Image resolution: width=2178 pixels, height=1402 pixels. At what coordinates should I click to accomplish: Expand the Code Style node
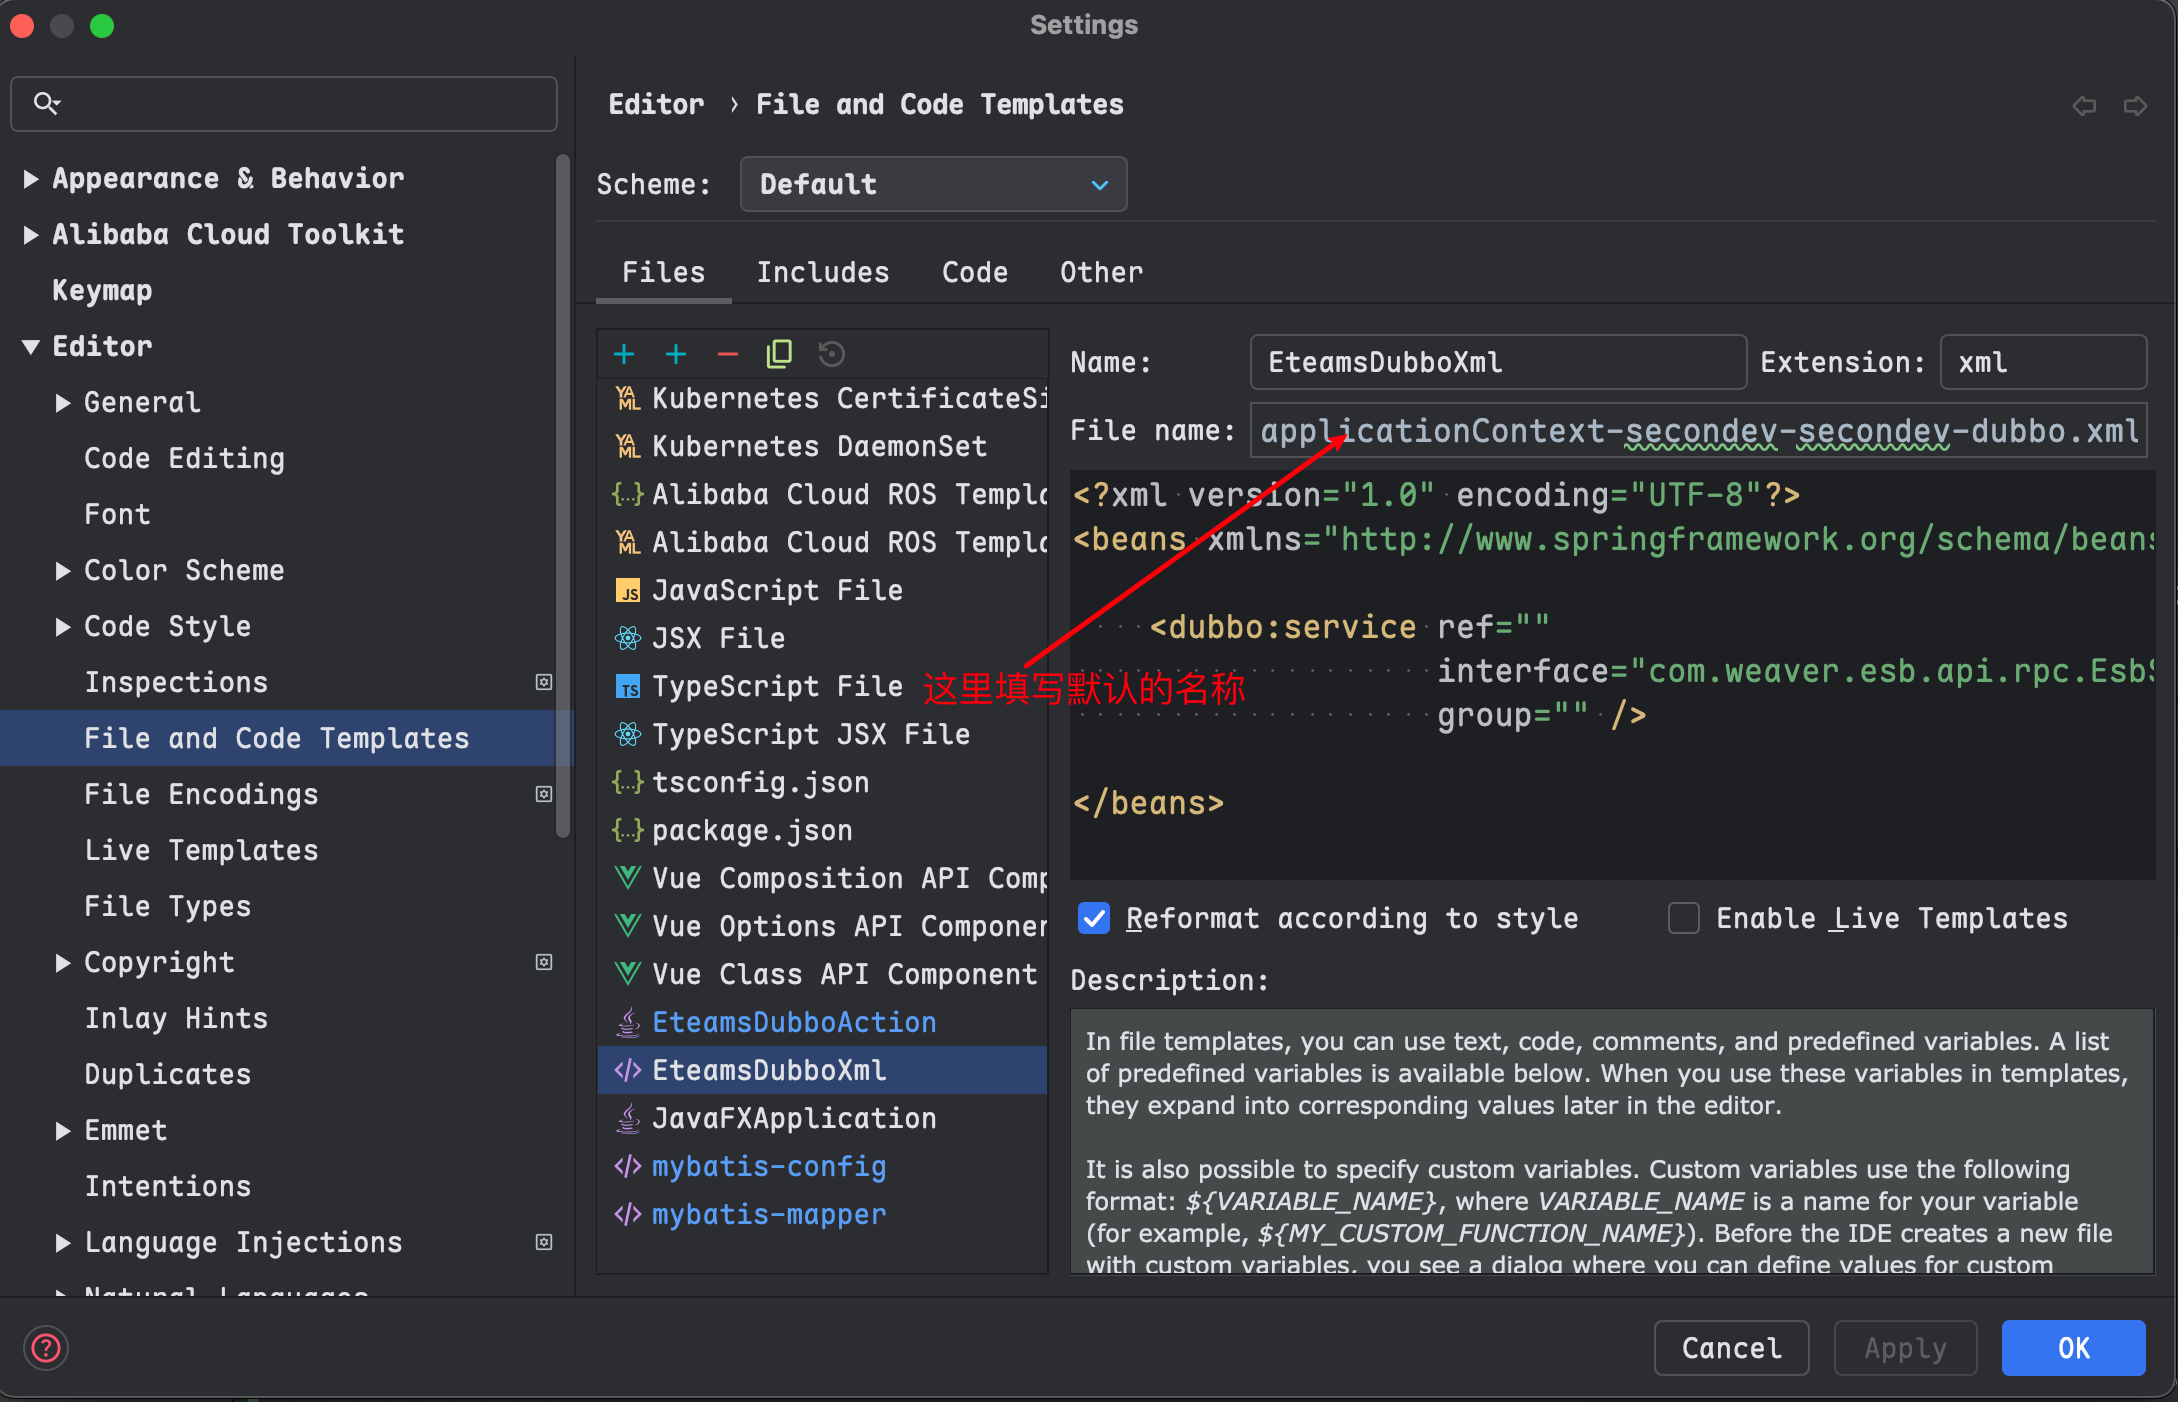click(x=63, y=627)
